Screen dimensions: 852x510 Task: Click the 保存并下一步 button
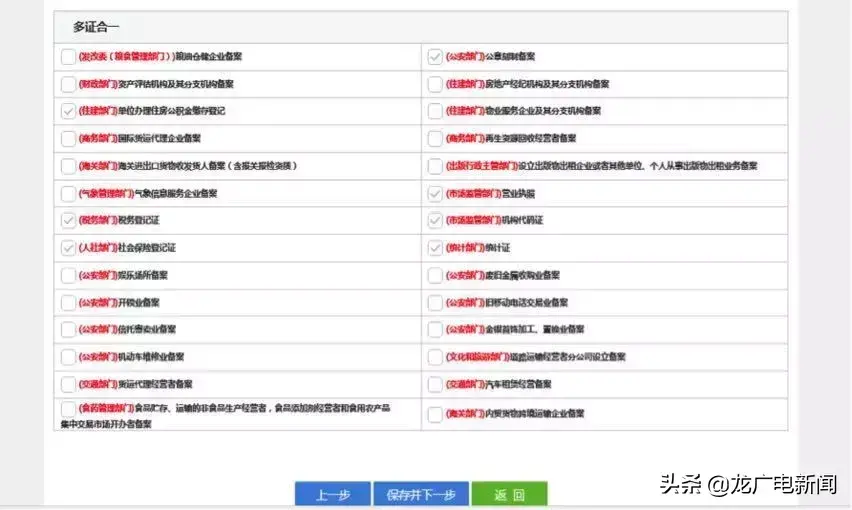(x=420, y=494)
